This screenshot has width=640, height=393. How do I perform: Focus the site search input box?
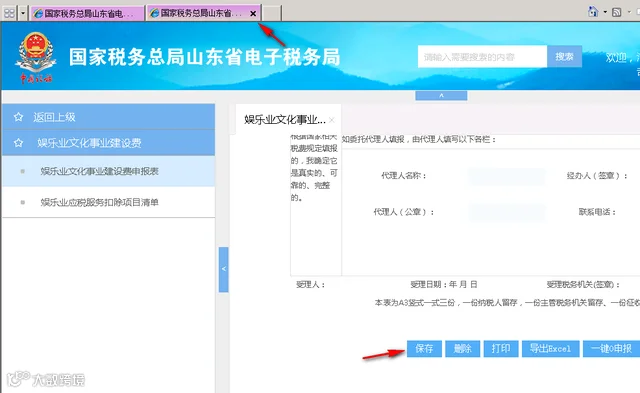tap(482, 57)
